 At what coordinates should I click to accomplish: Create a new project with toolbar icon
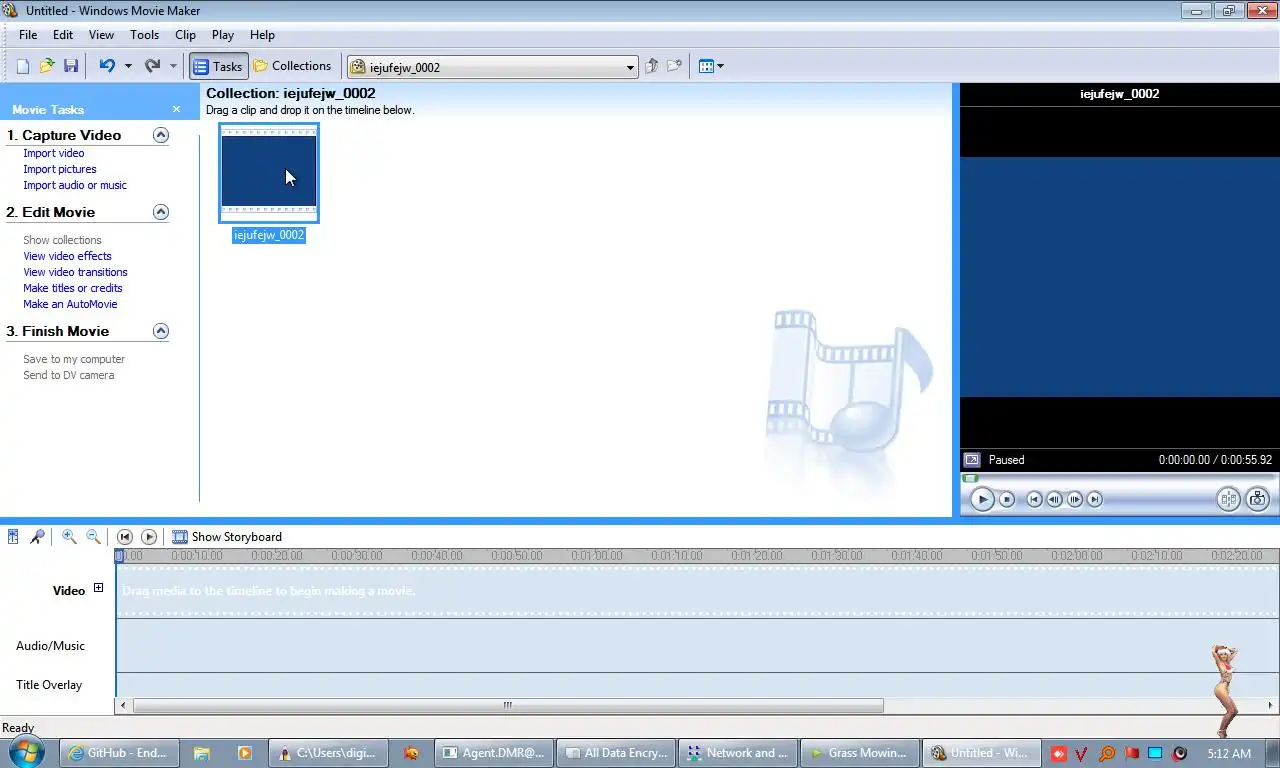coord(23,66)
